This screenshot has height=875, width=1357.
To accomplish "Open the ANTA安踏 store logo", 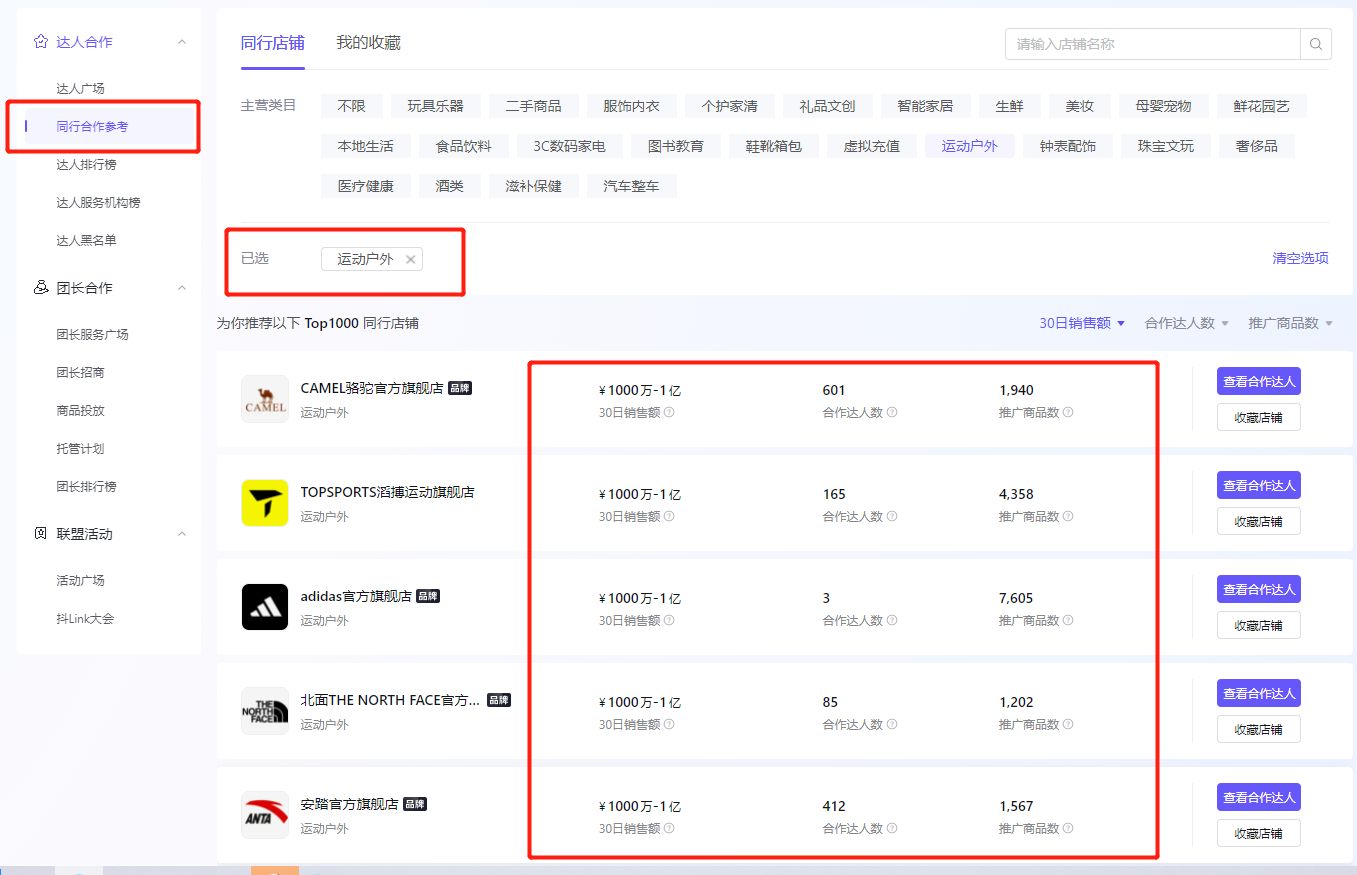I will [265, 815].
